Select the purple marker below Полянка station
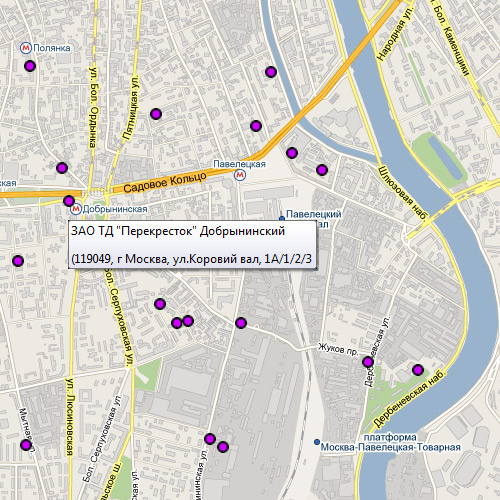Screen dimensions: 500x500 pos(30,66)
